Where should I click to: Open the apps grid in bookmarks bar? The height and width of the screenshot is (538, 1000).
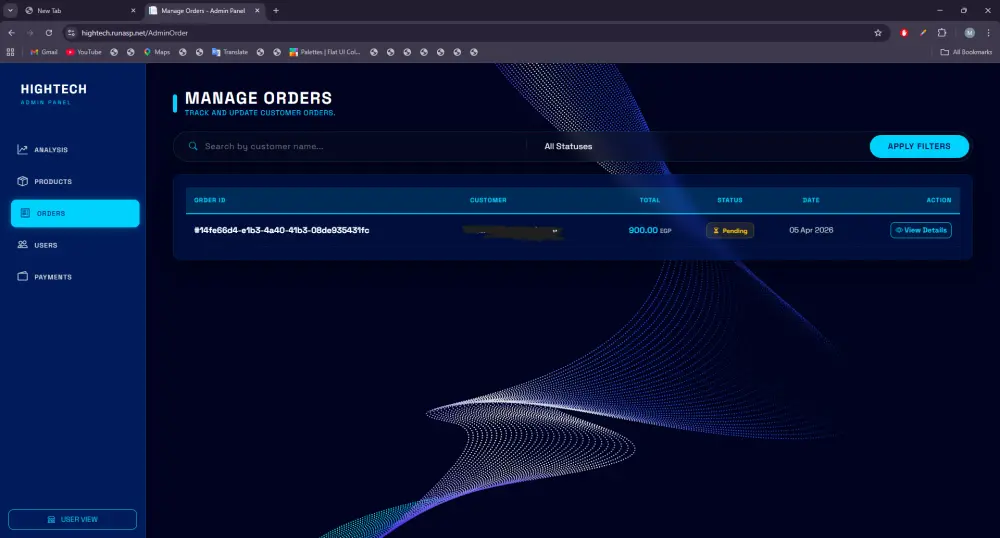click(x=10, y=52)
